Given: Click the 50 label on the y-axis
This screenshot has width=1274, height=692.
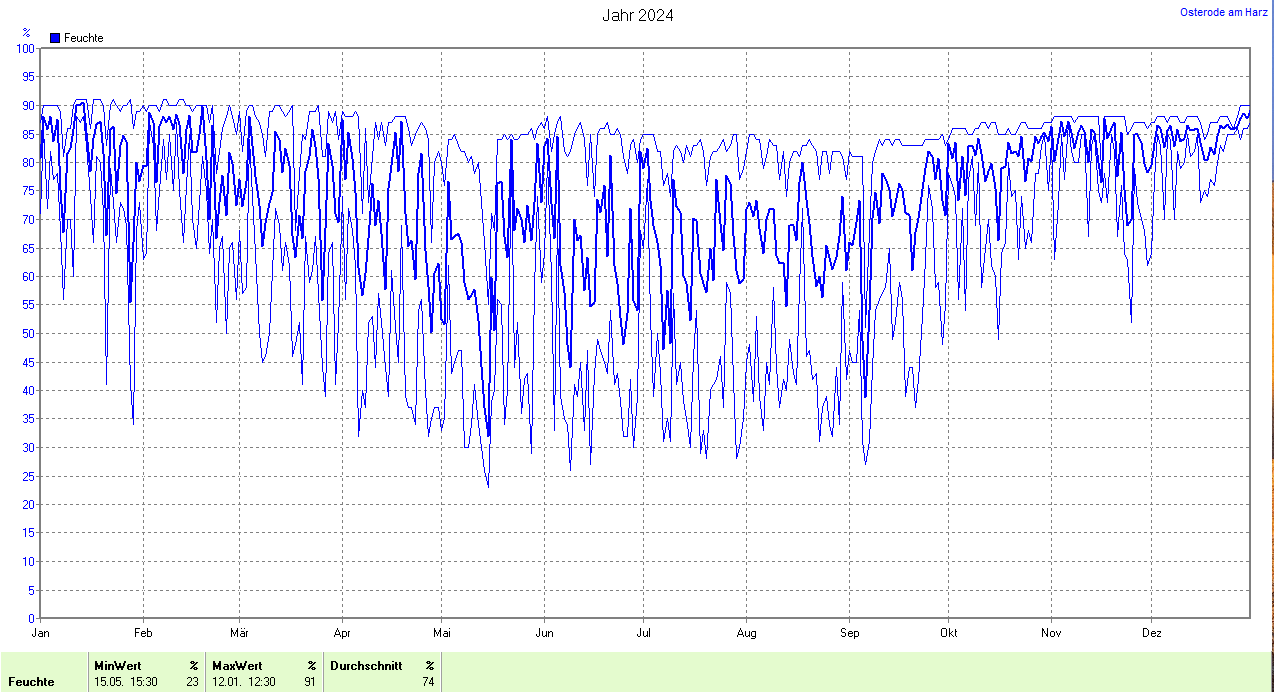Looking at the screenshot, I should (x=28, y=333).
